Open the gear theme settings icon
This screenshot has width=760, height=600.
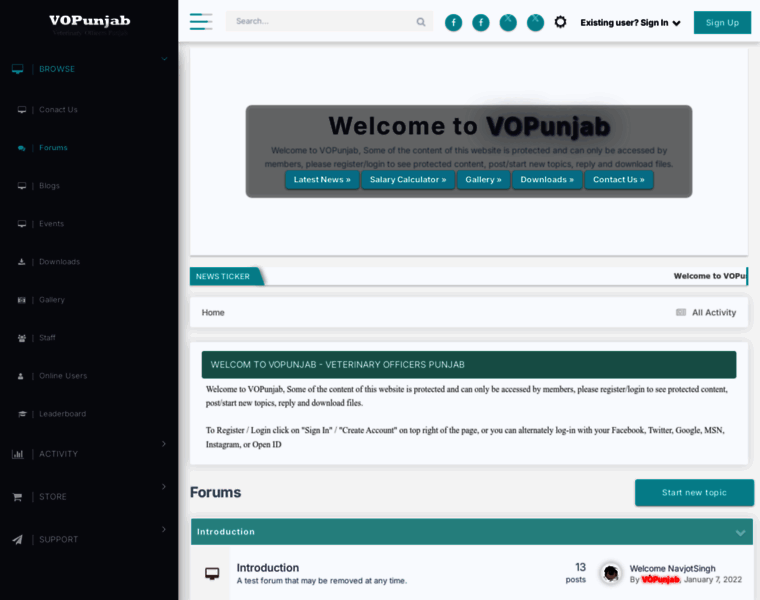point(560,22)
